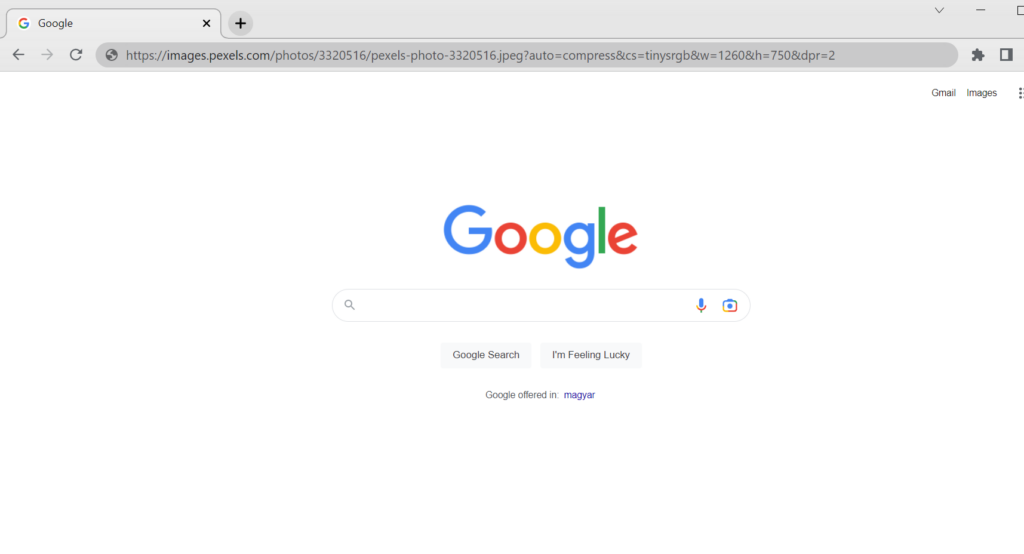Screen dimensions: 1024x554
Task: Open a new browser tab
Action: tap(240, 24)
